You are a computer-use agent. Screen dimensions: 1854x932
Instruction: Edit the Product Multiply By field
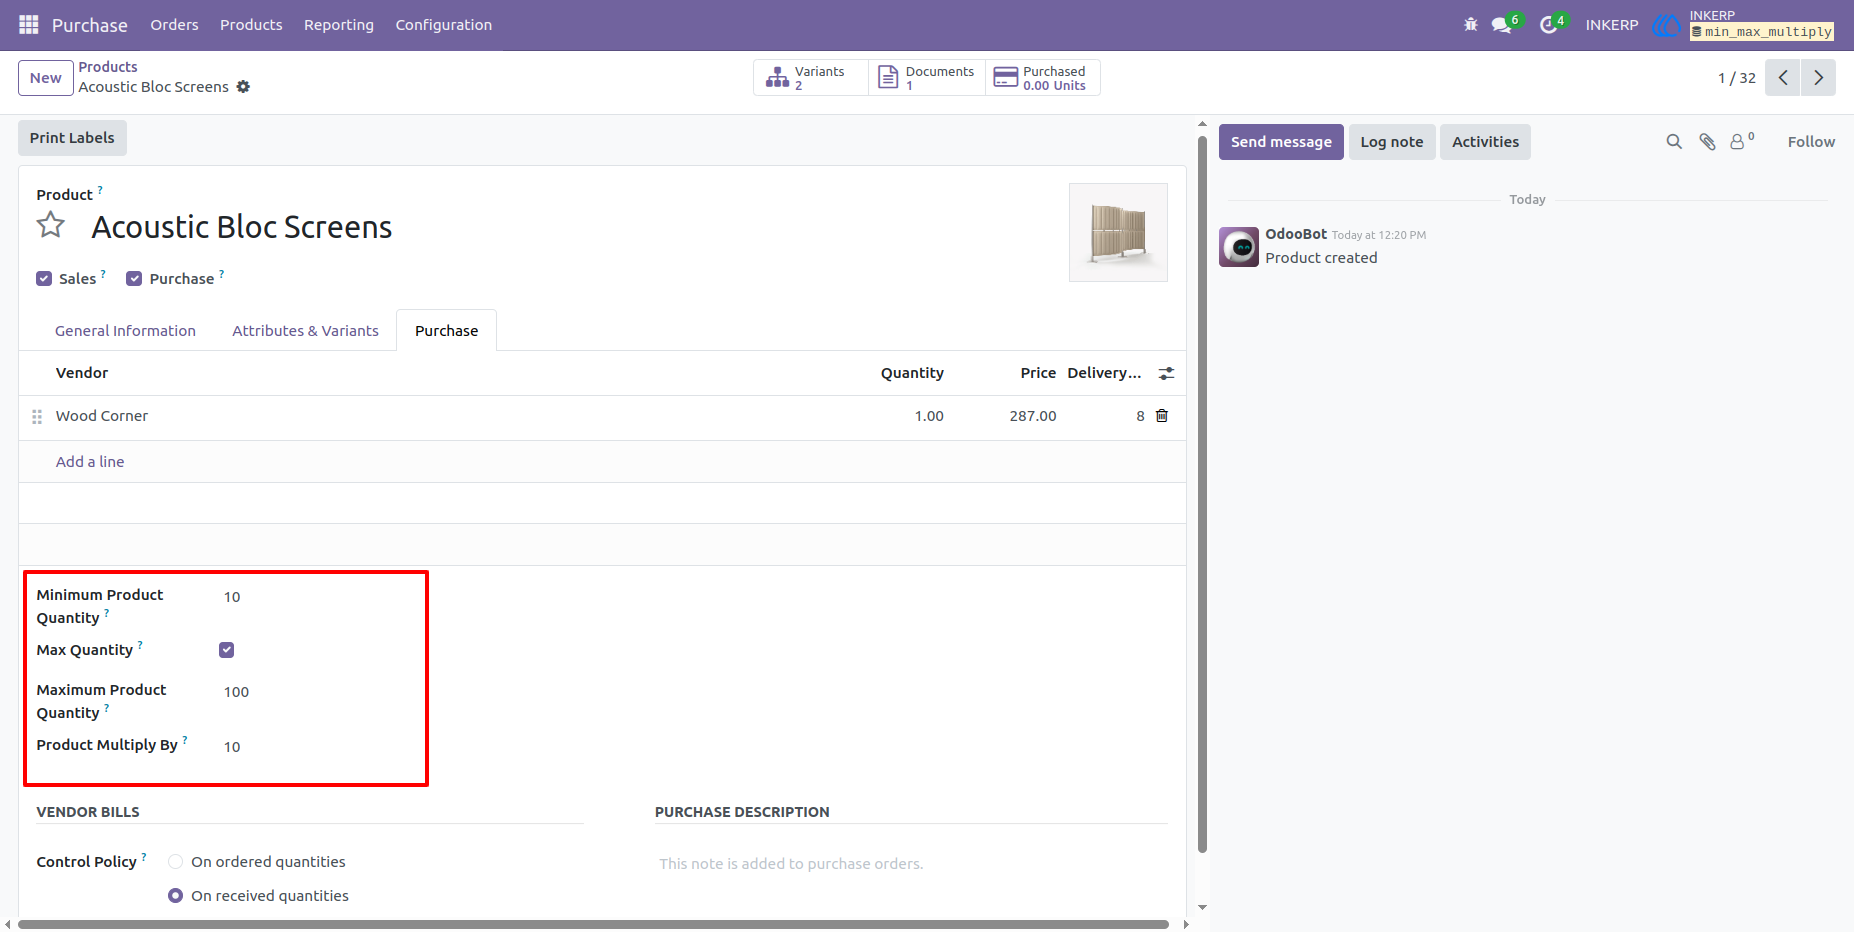(x=316, y=747)
